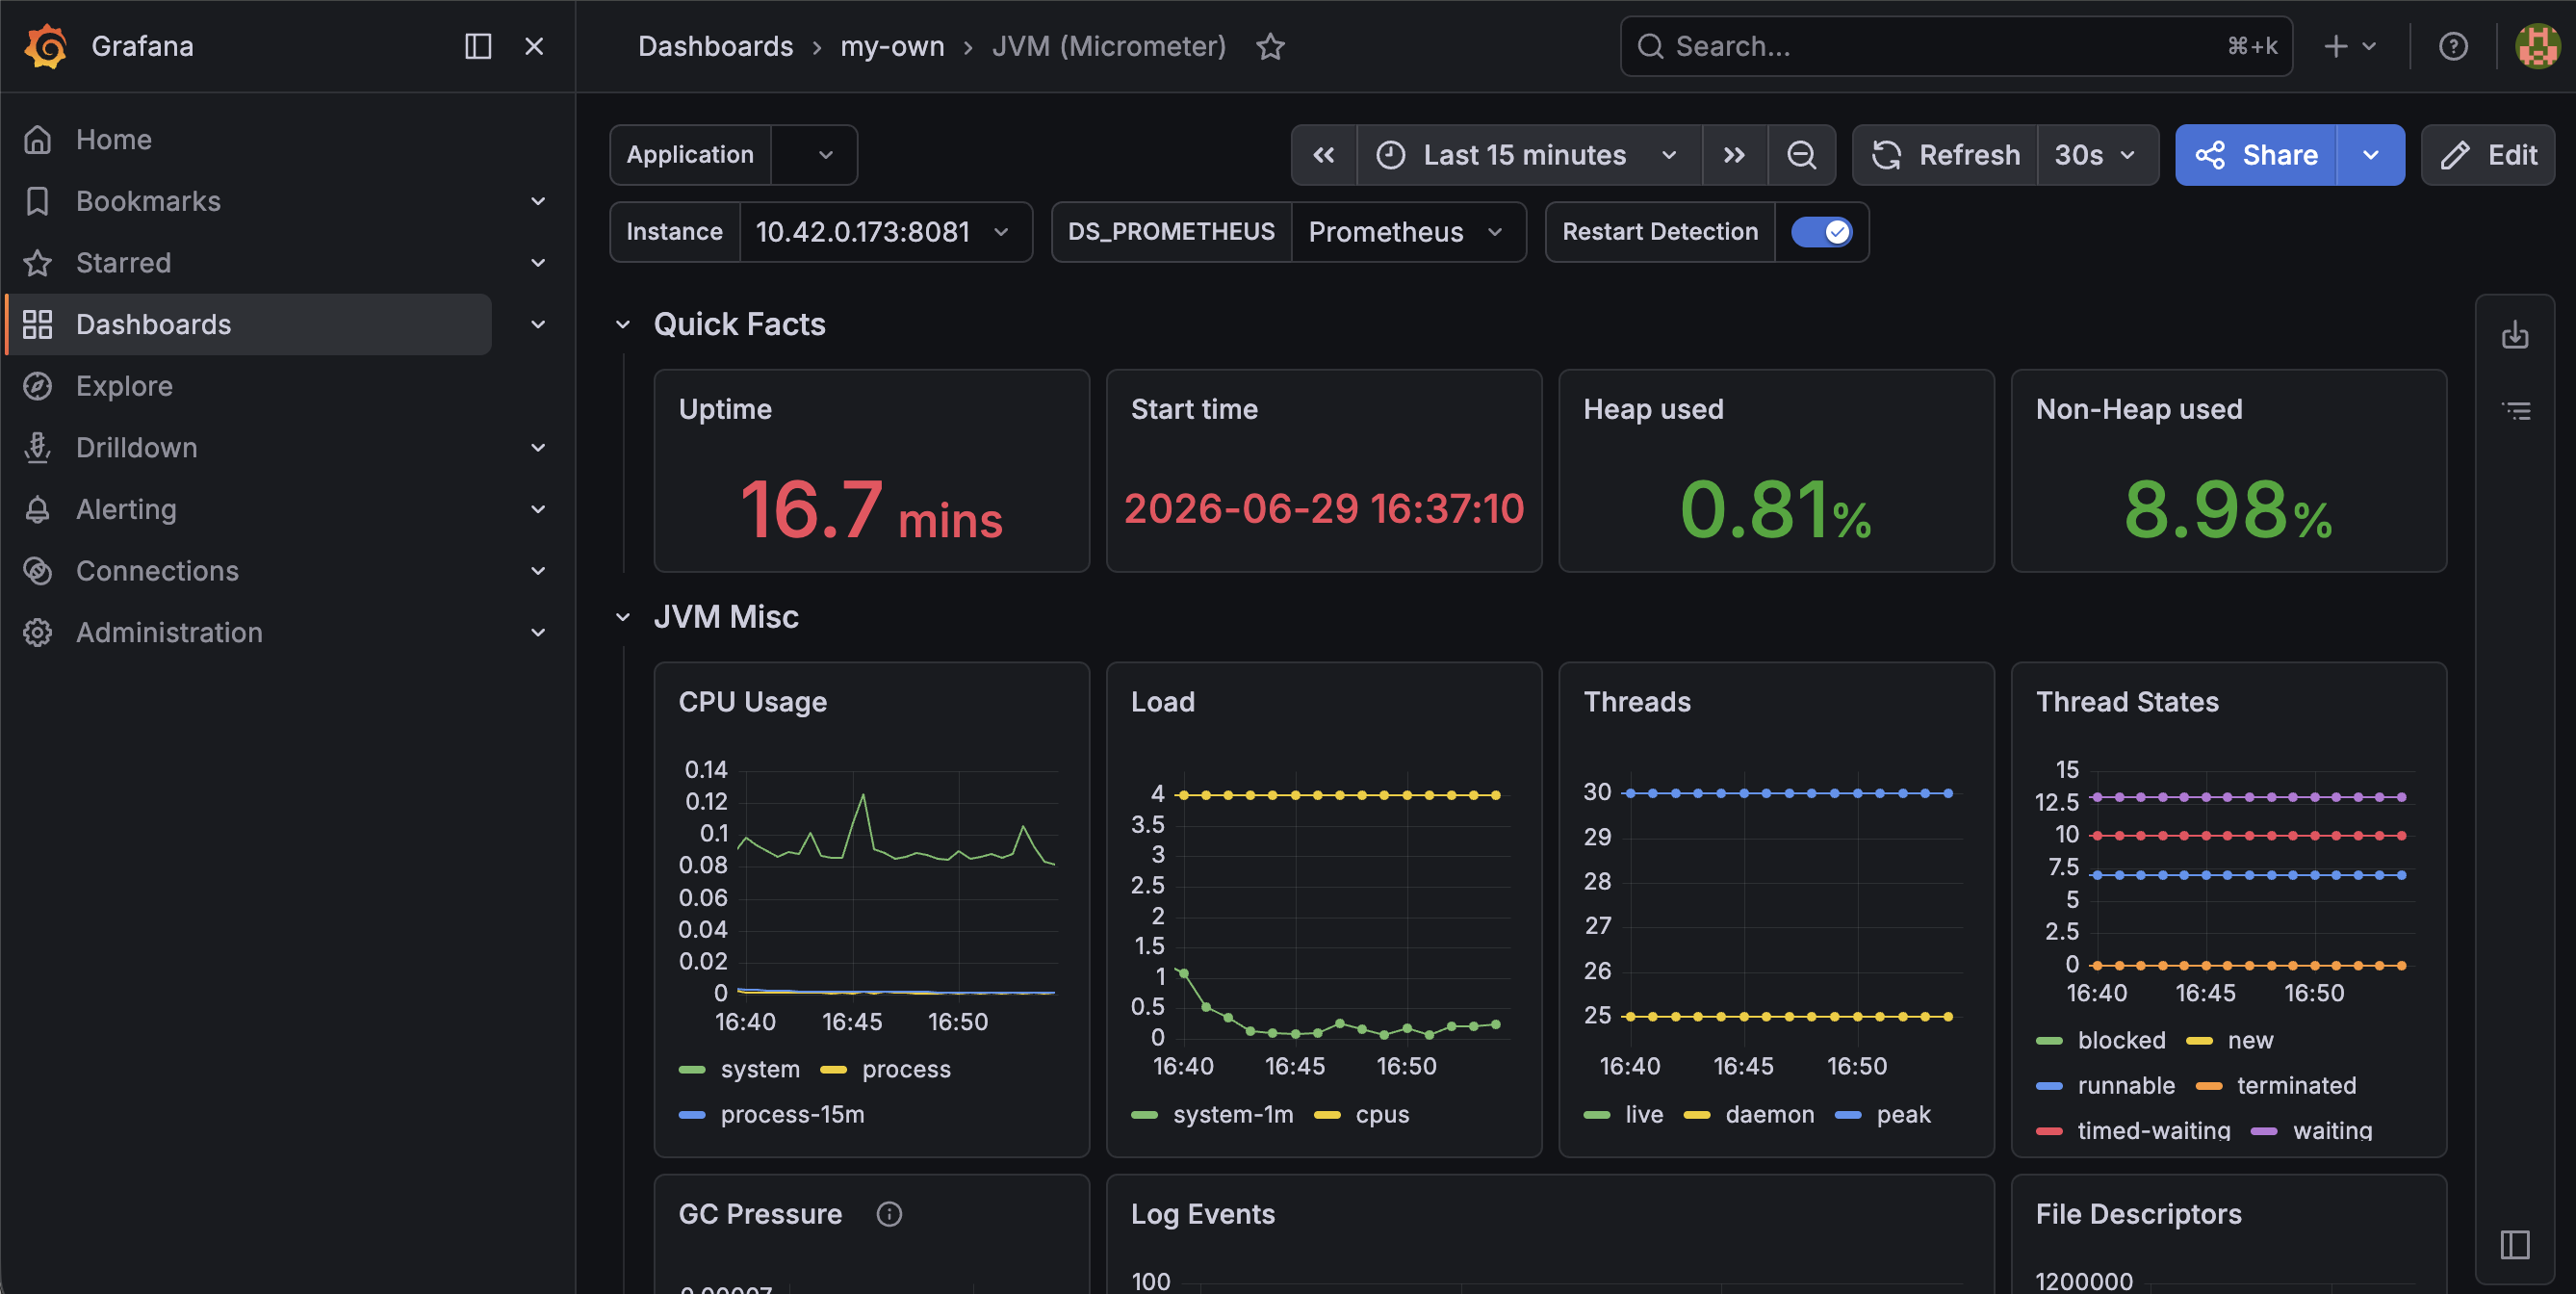Open the user profile avatar
Image resolution: width=2576 pixels, height=1294 pixels.
[x=2538, y=46]
